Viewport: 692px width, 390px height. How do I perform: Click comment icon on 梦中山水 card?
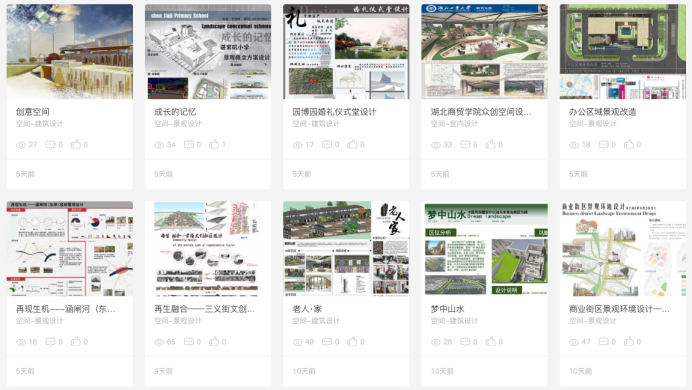(x=465, y=341)
